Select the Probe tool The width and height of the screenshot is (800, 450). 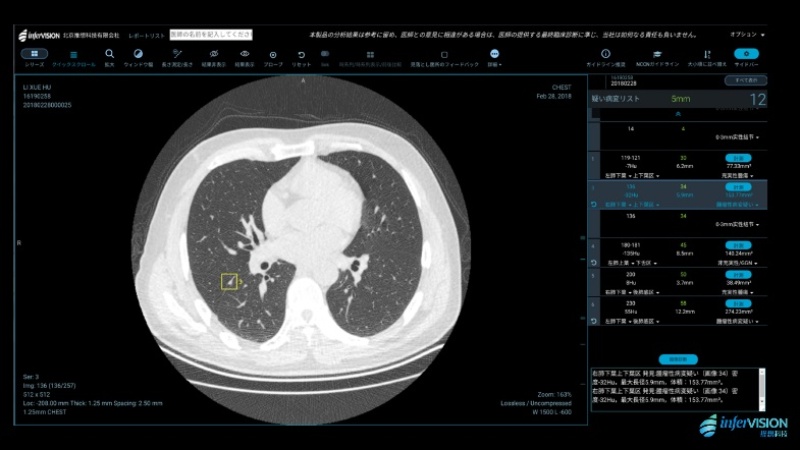273,55
